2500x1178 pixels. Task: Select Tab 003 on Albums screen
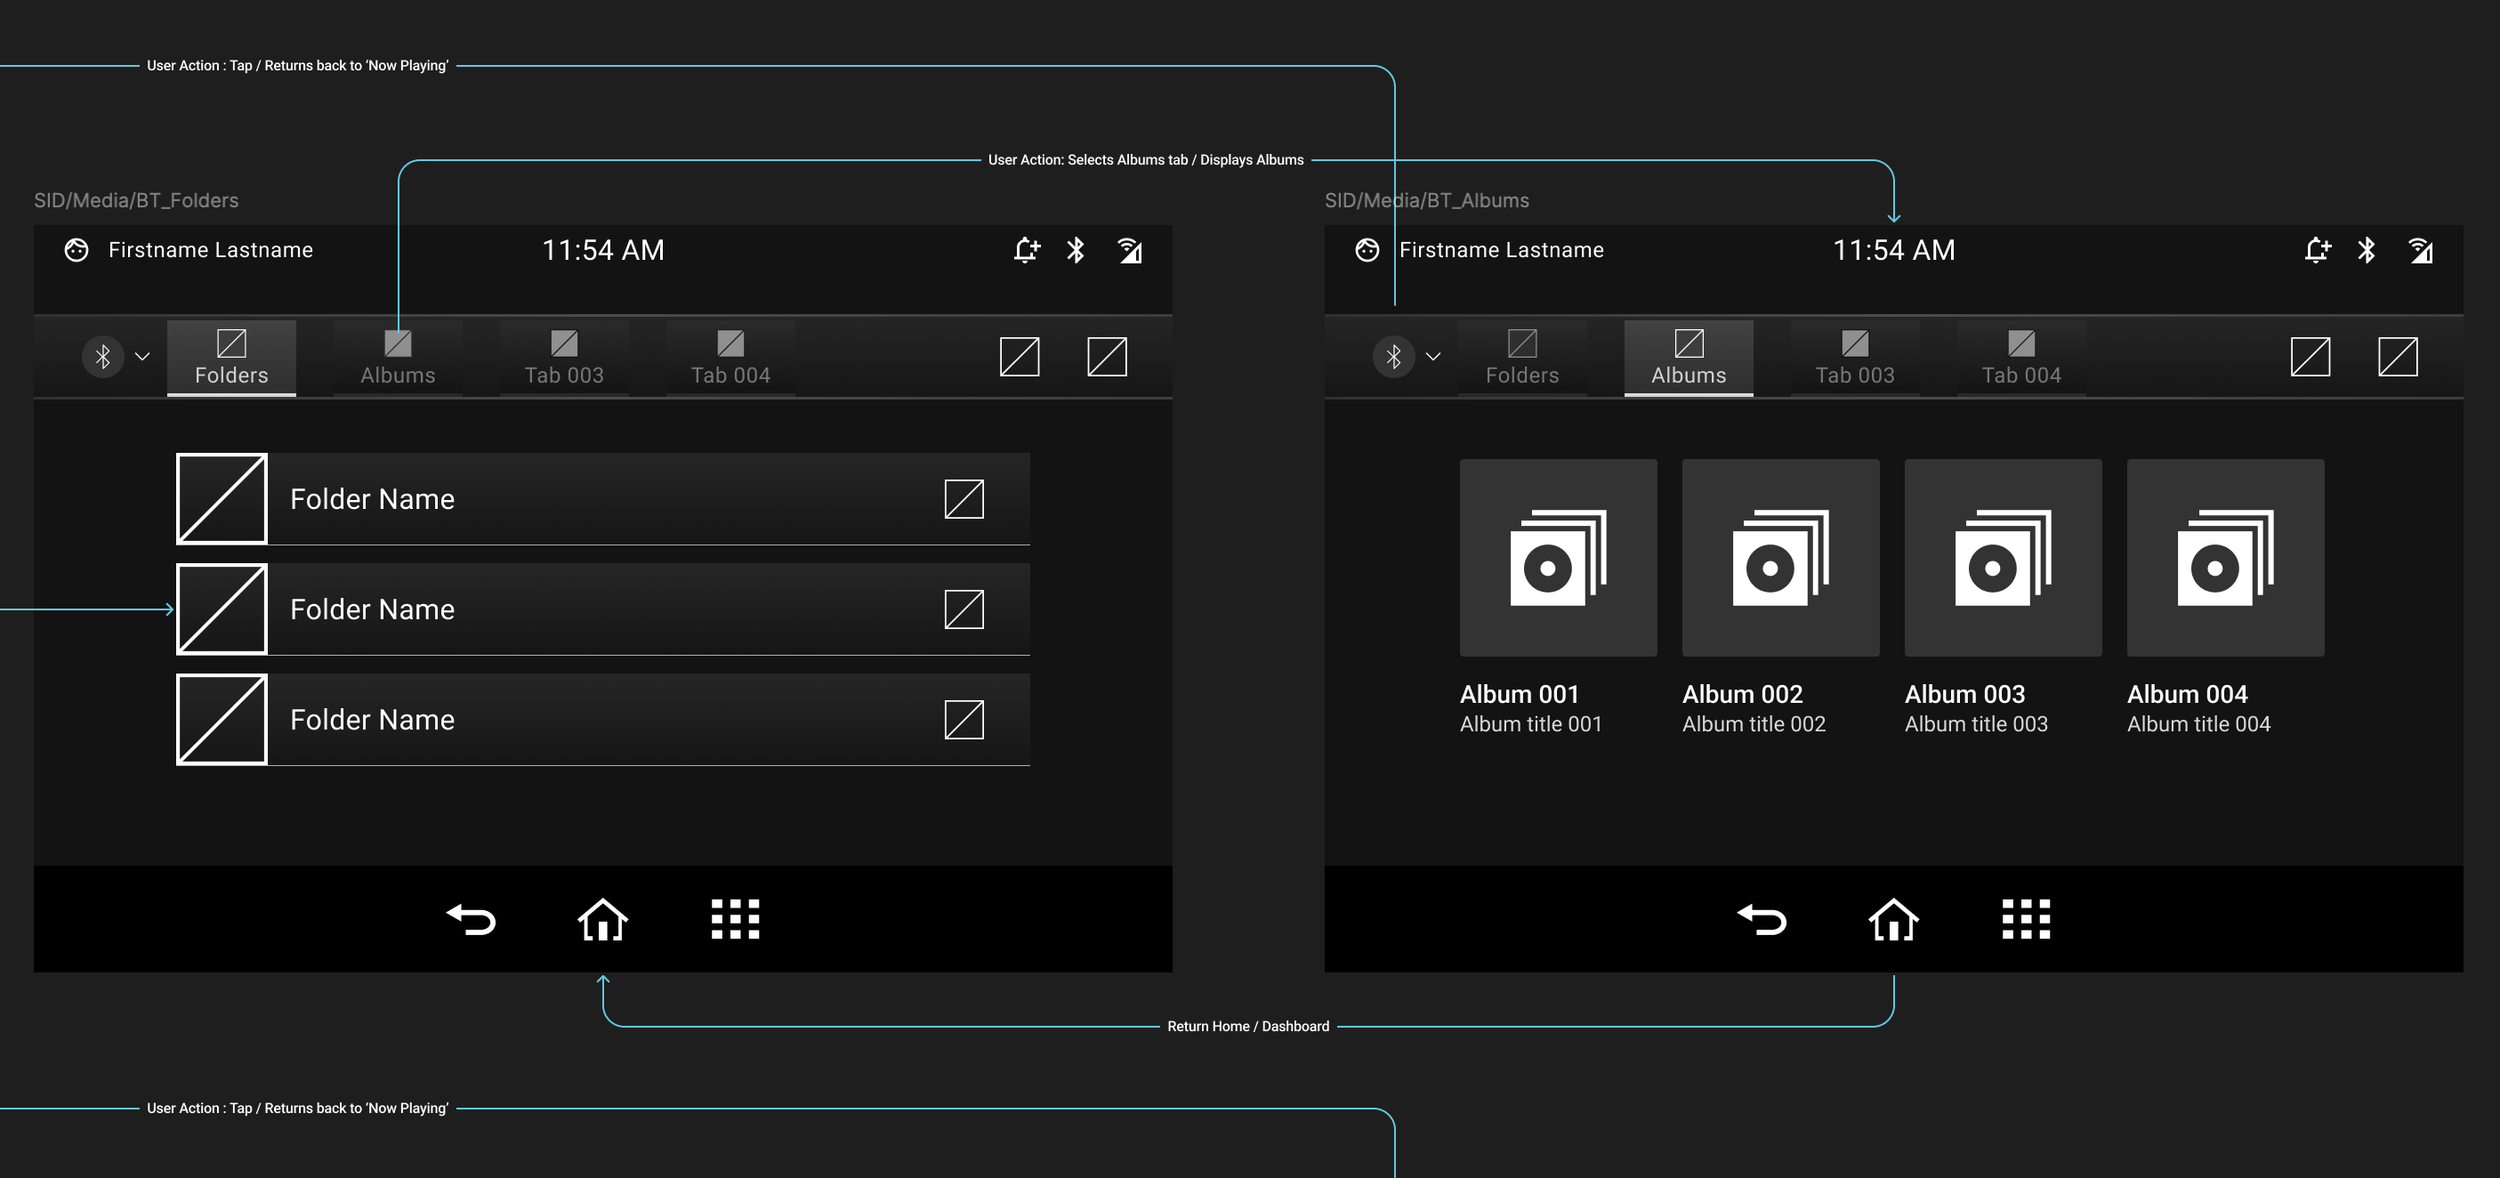(x=1854, y=358)
